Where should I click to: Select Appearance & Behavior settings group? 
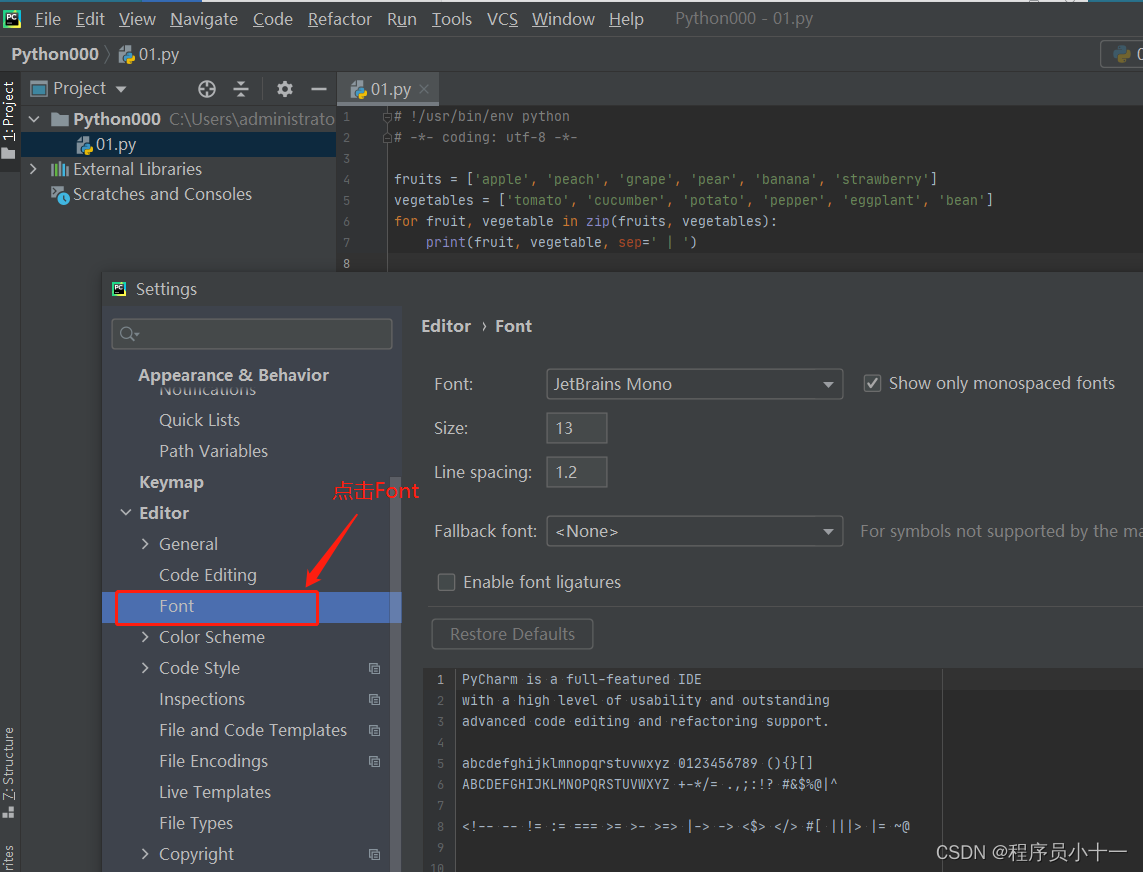[233, 375]
